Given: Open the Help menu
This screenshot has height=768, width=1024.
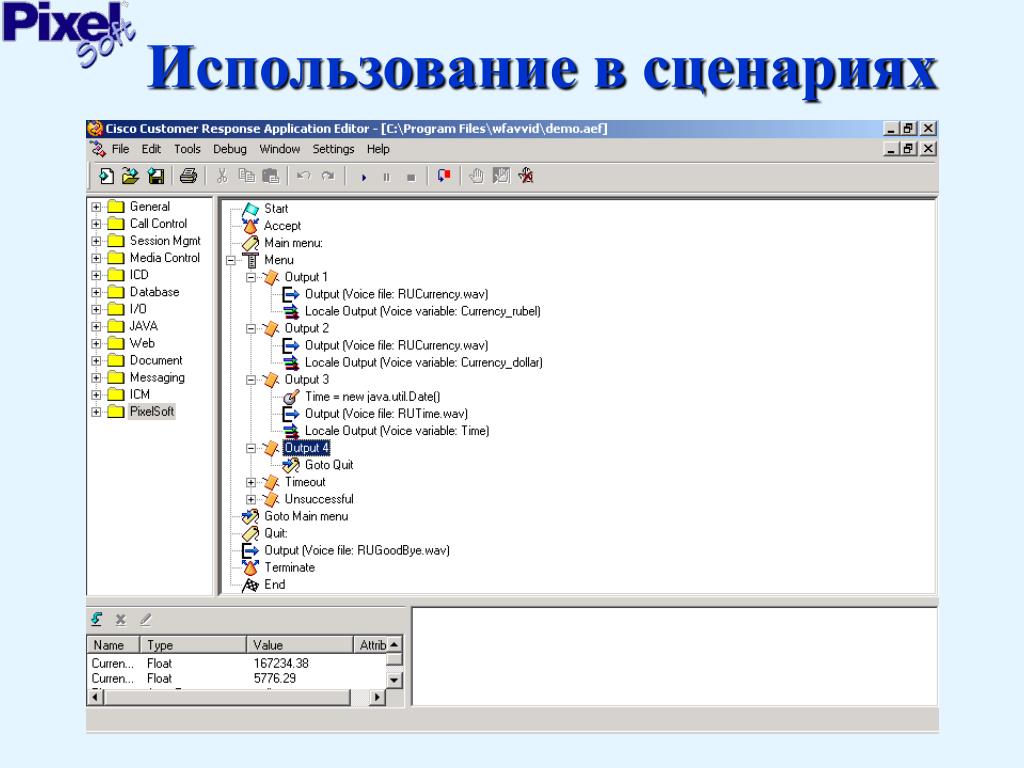Looking at the screenshot, I should point(378,149).
